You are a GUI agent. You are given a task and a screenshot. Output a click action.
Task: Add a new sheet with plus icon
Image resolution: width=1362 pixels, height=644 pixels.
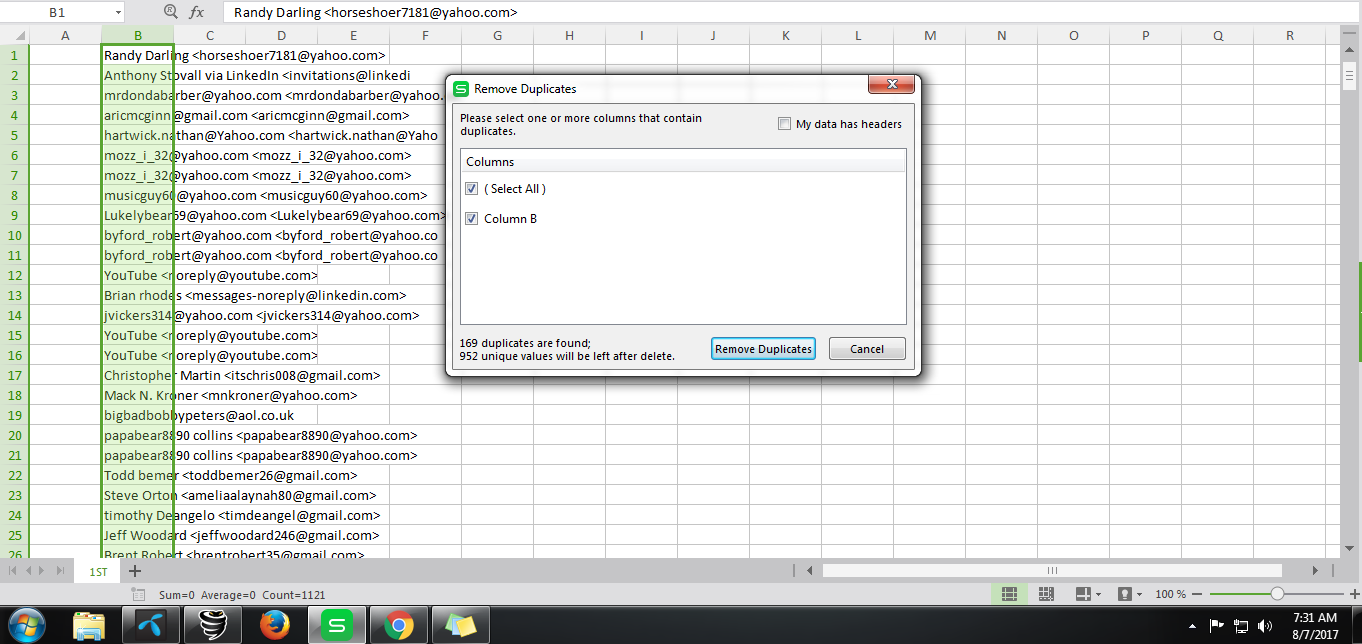[x=135, y=571]
